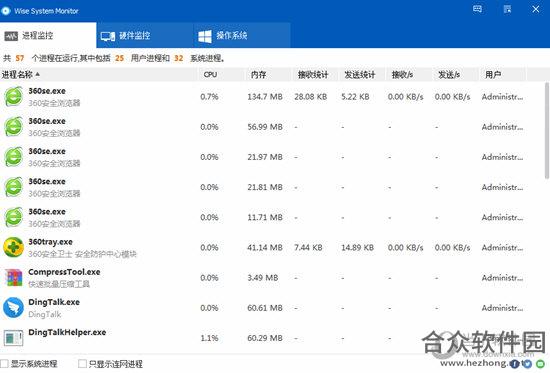Click Administr... user in 360tray.exe row
The width and height of the screenshot is (550, 373).
[502, 248]
